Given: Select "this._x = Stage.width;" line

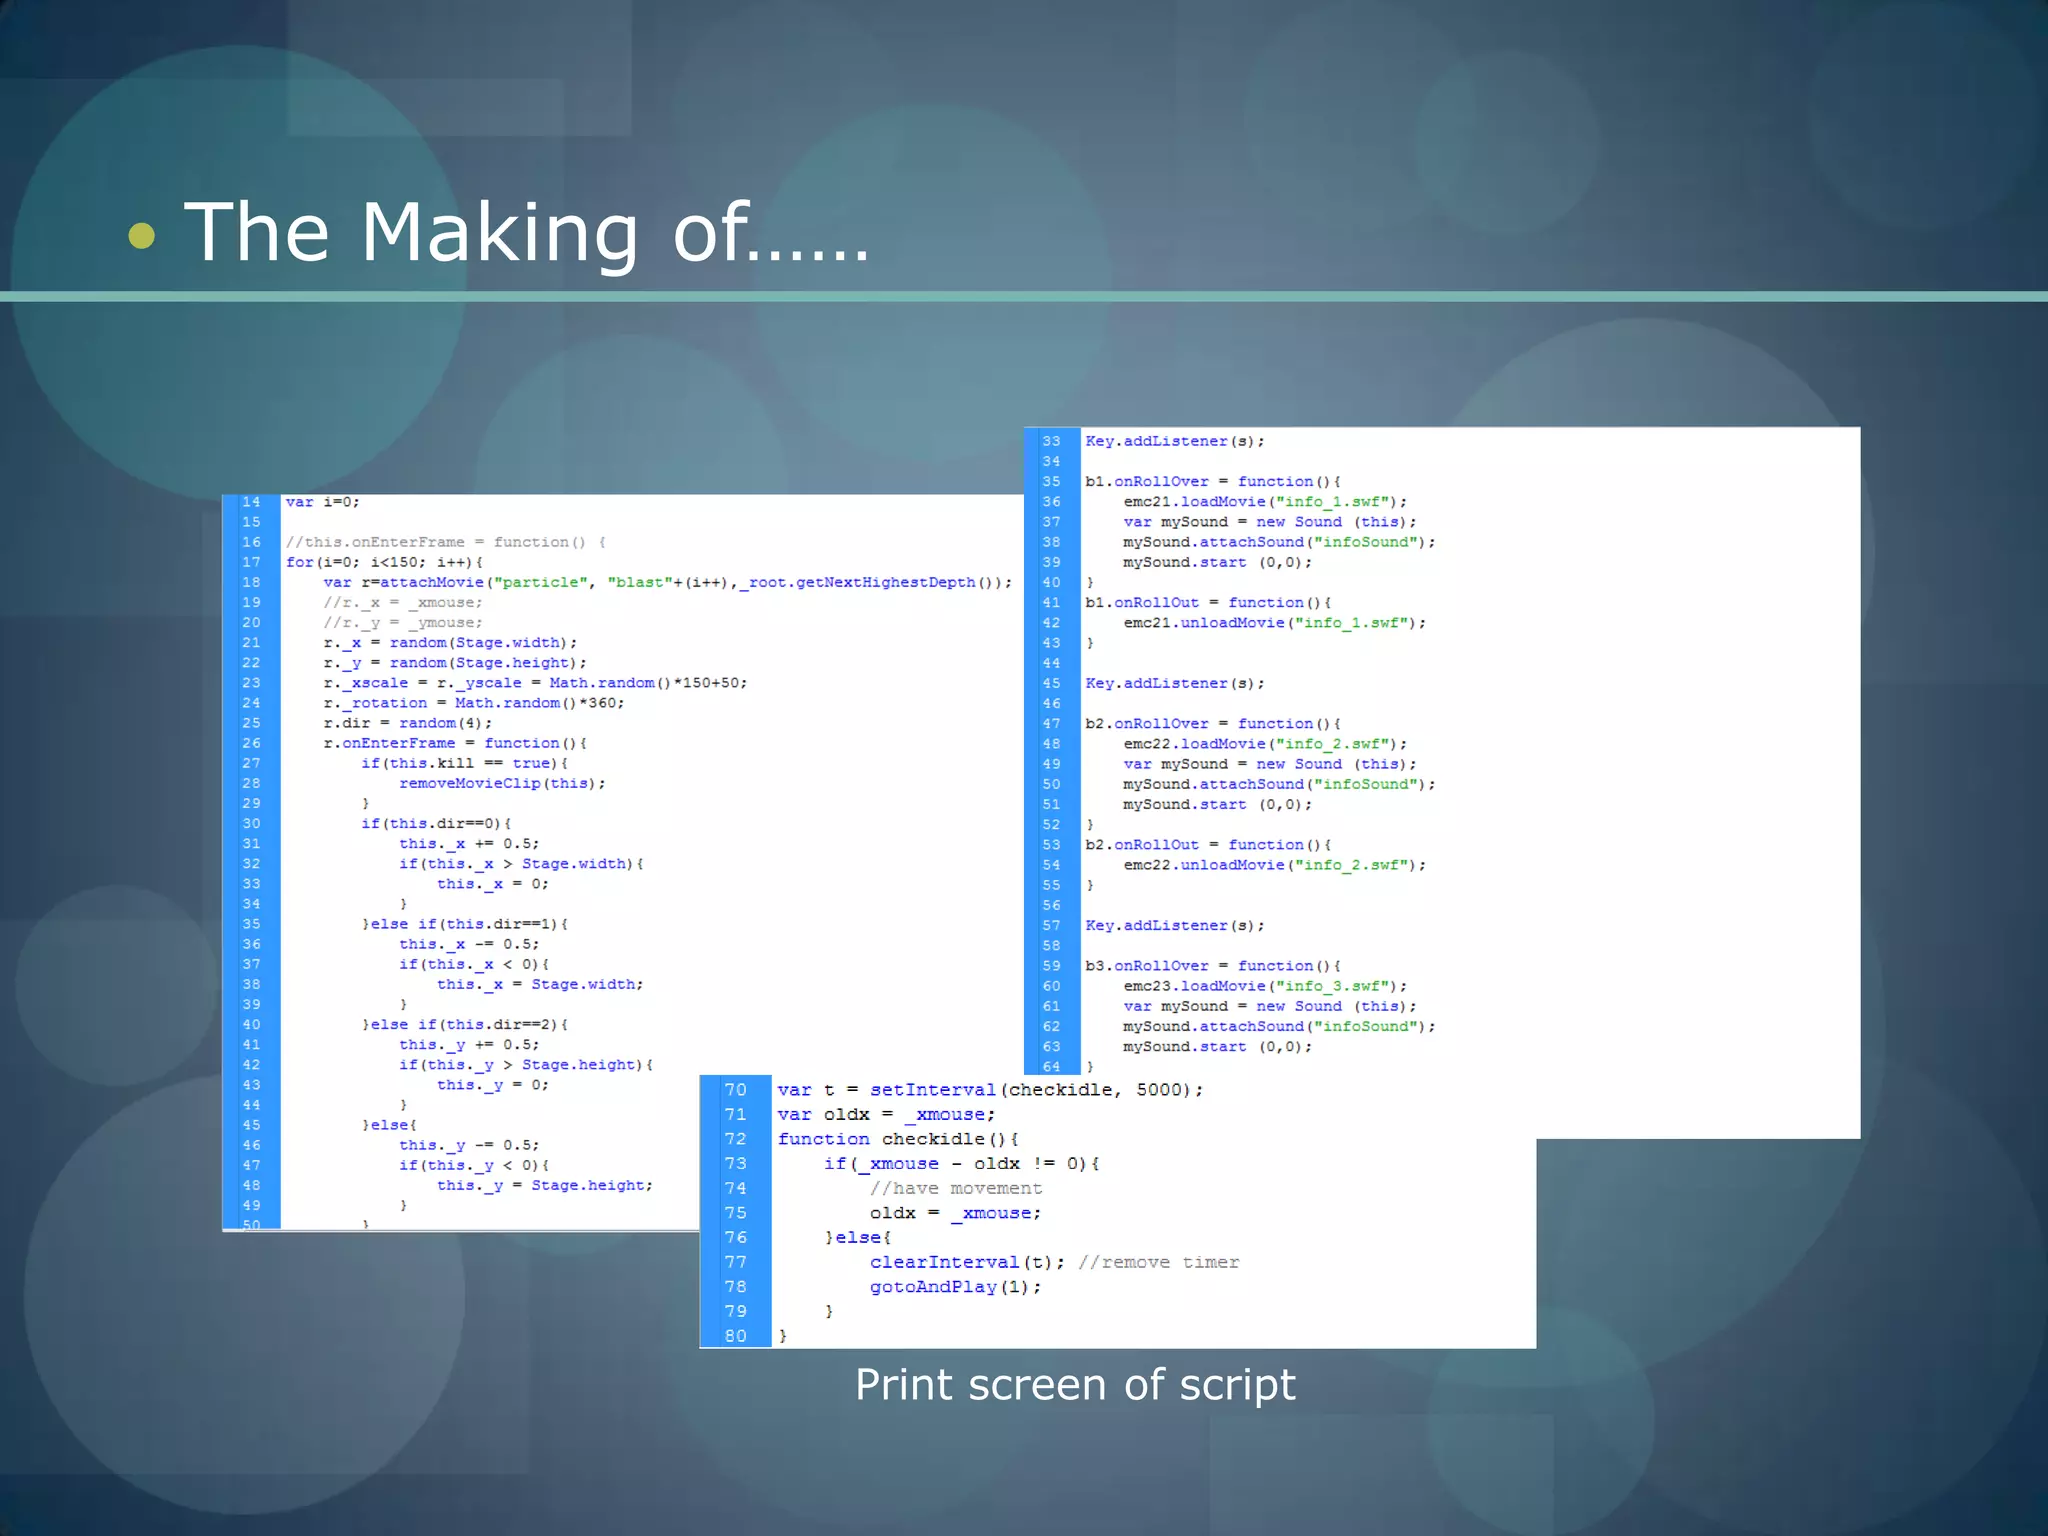Looking at the screenshot, I should tap(540, 984).
